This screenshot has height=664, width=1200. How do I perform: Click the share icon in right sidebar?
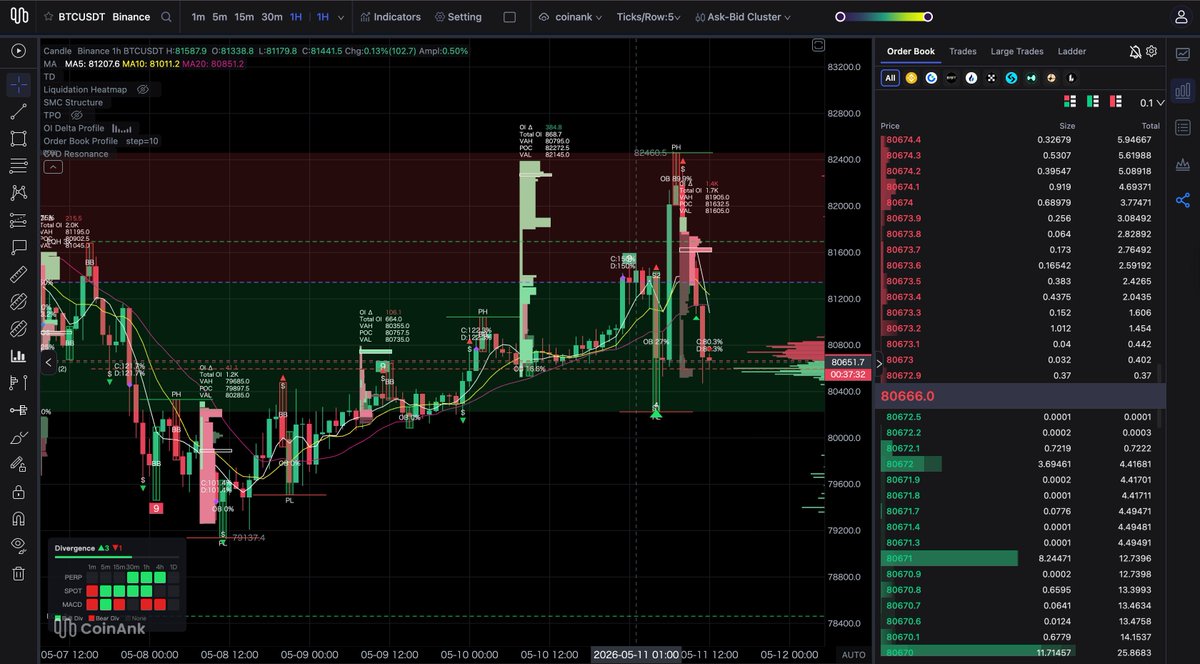(1183, 200)
